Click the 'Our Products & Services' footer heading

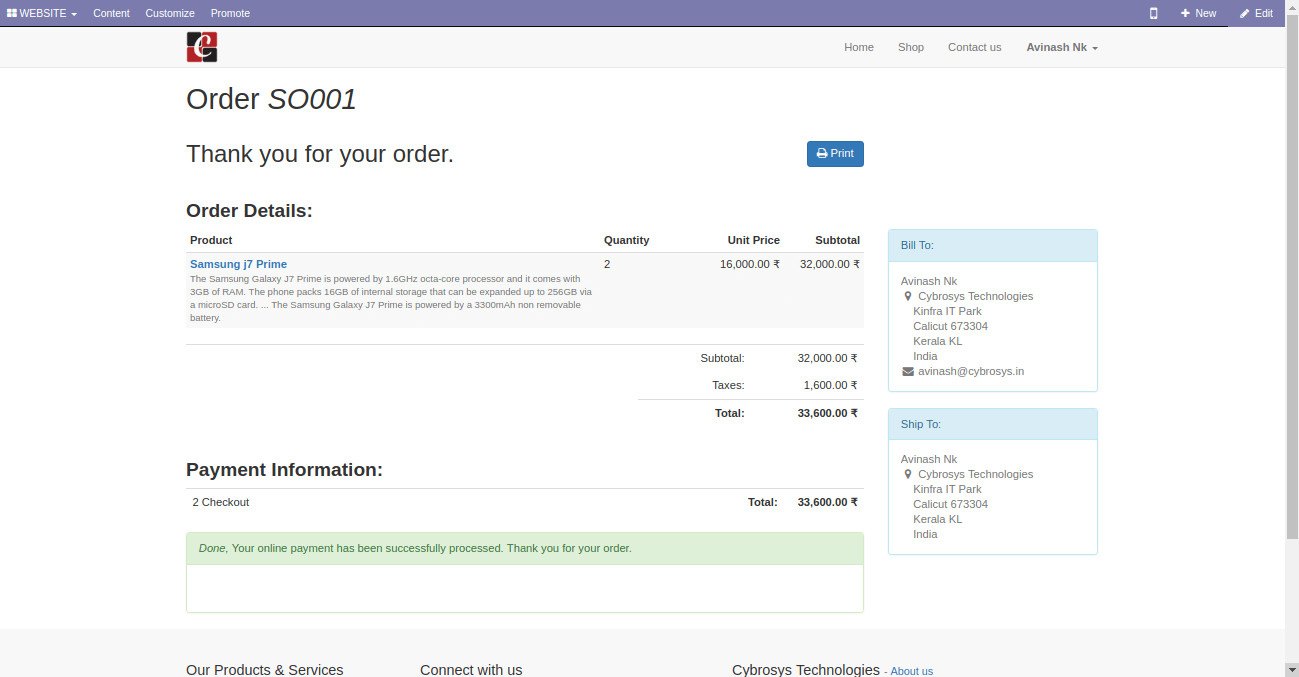[265, 670]
